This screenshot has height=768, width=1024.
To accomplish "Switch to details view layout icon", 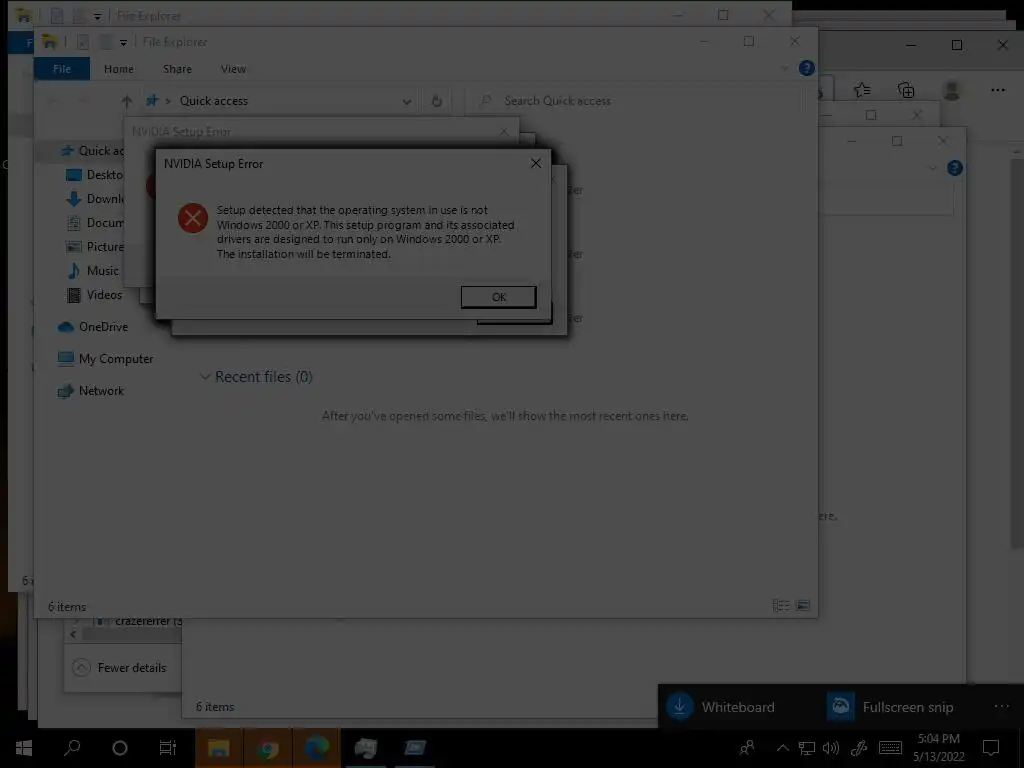I will pyautogui.click(x=780, y=605).
